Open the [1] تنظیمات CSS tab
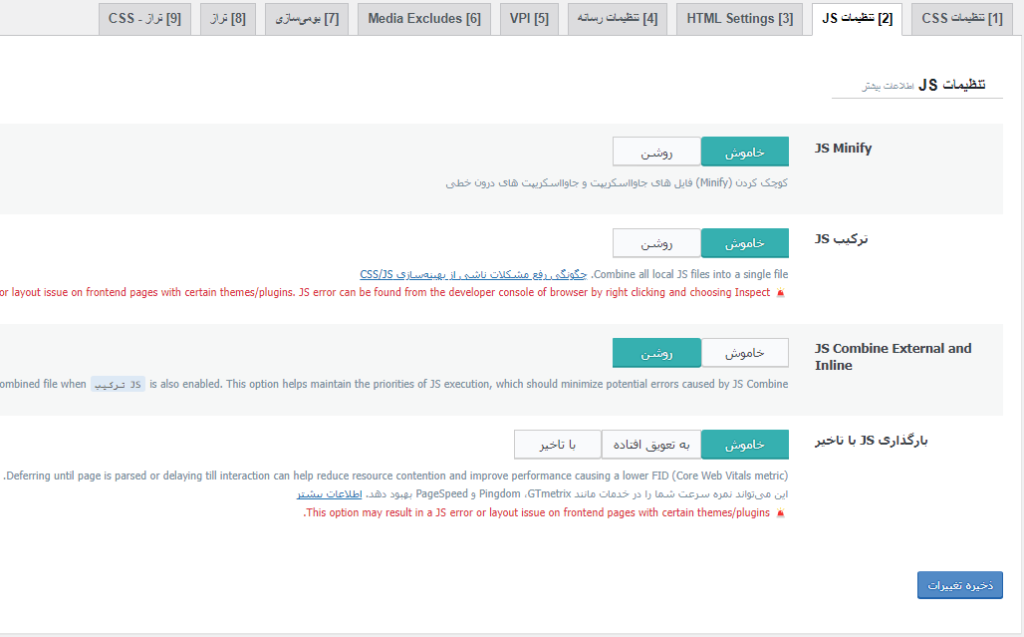The width and height of the screenshot is (1024, 637). click(961, 19)
